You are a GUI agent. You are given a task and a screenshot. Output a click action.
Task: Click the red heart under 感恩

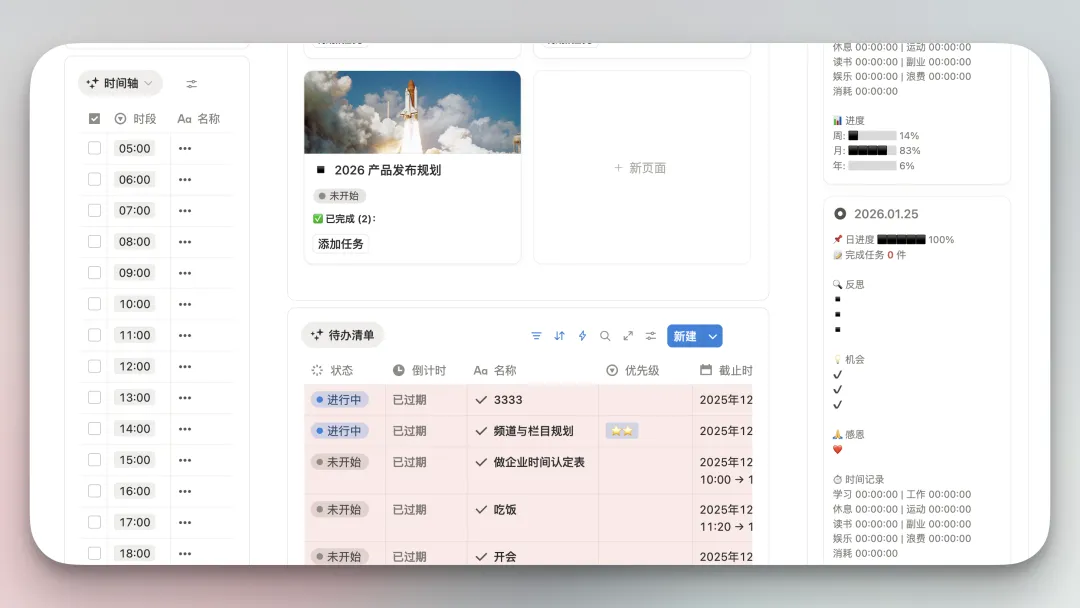838,450
